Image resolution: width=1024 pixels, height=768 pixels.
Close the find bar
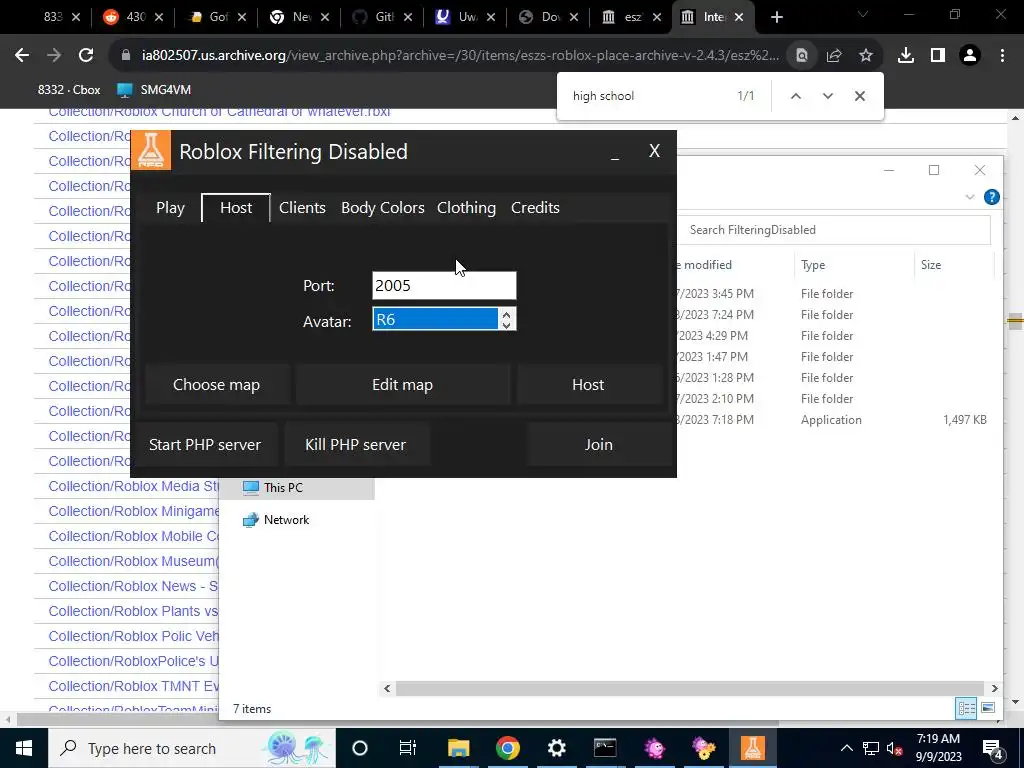tap(859, 96)
